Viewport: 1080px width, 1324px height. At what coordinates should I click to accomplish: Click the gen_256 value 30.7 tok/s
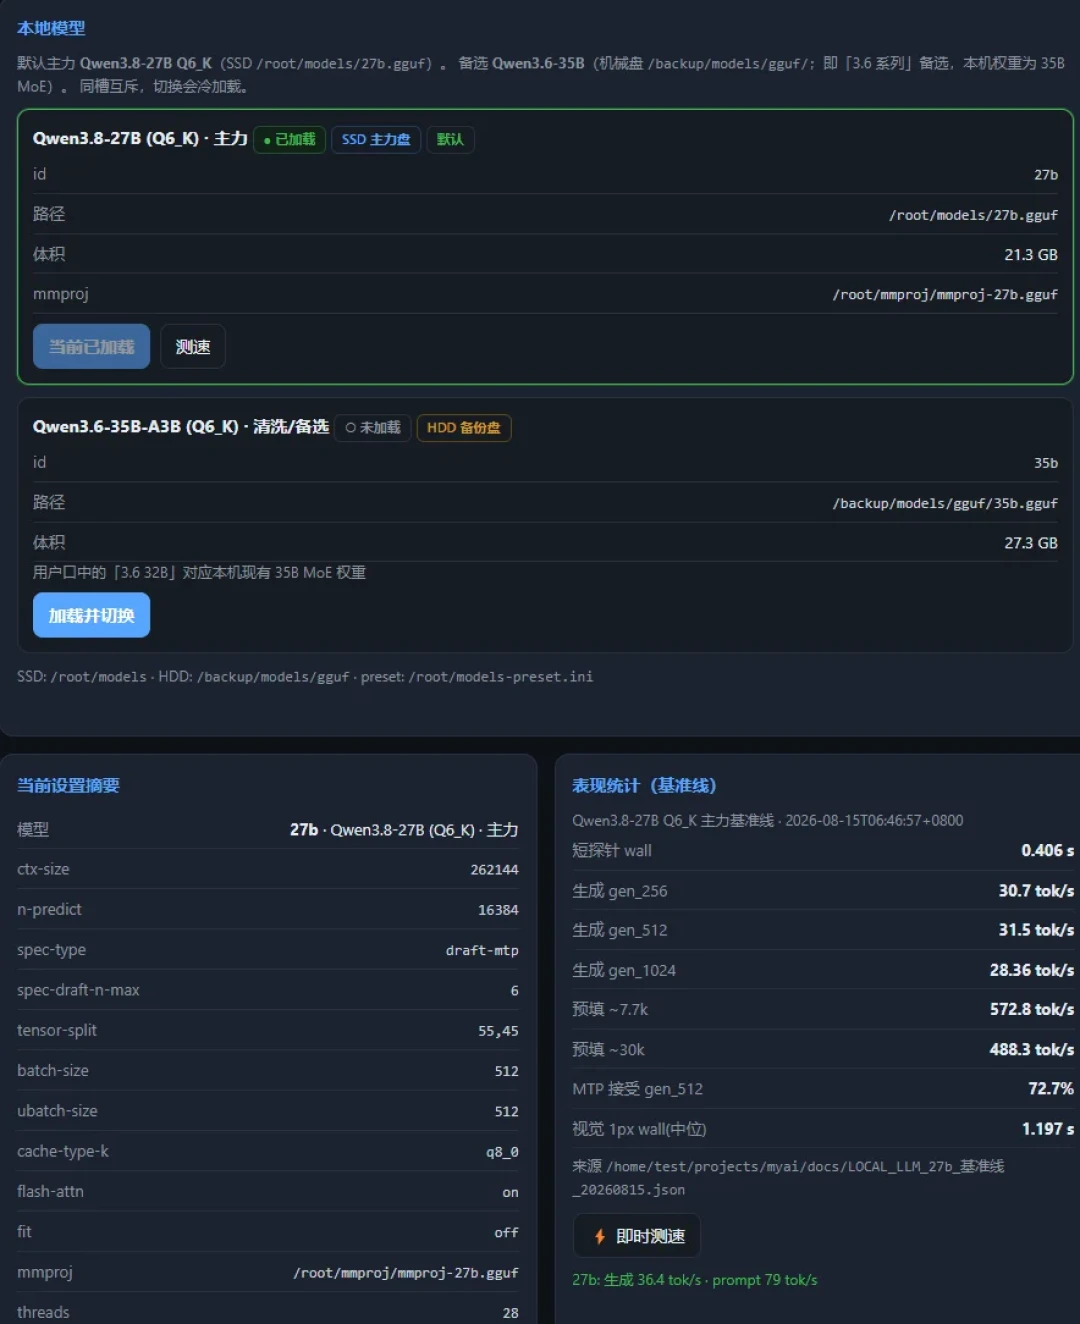1036,890
